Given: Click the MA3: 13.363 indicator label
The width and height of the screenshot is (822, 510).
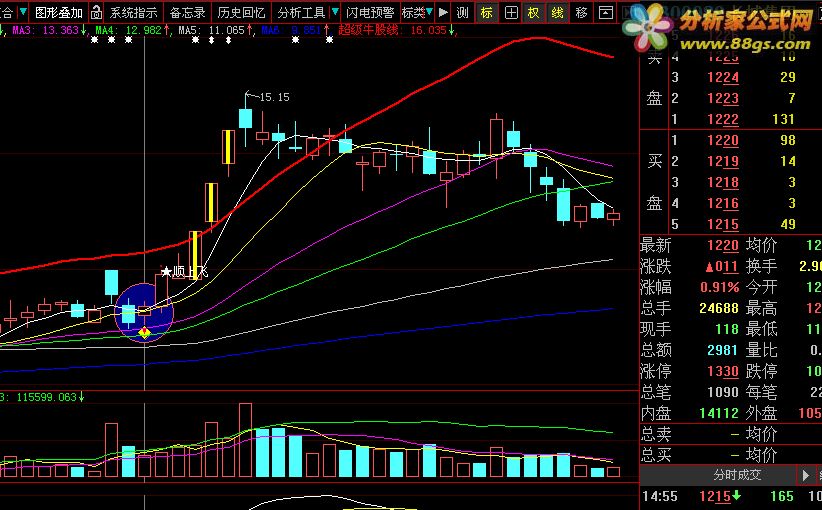Looking at the screenshot, I should coord(49,30).
